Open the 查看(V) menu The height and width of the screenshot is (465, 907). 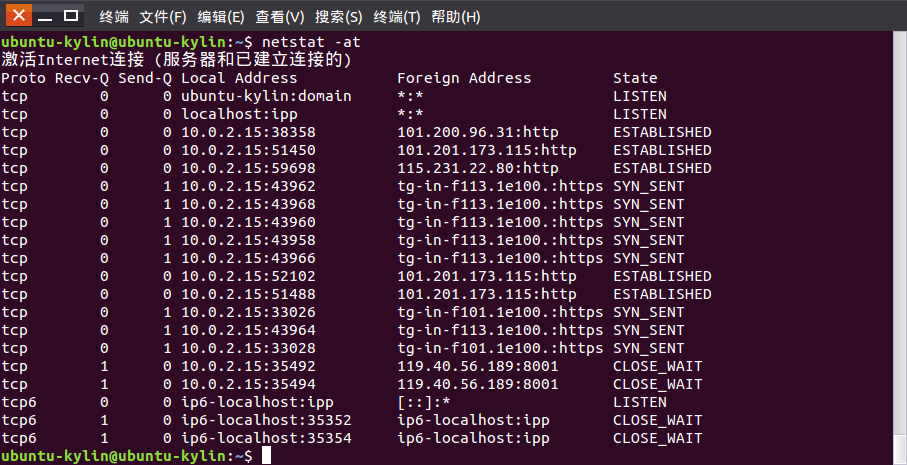[280, 17]
